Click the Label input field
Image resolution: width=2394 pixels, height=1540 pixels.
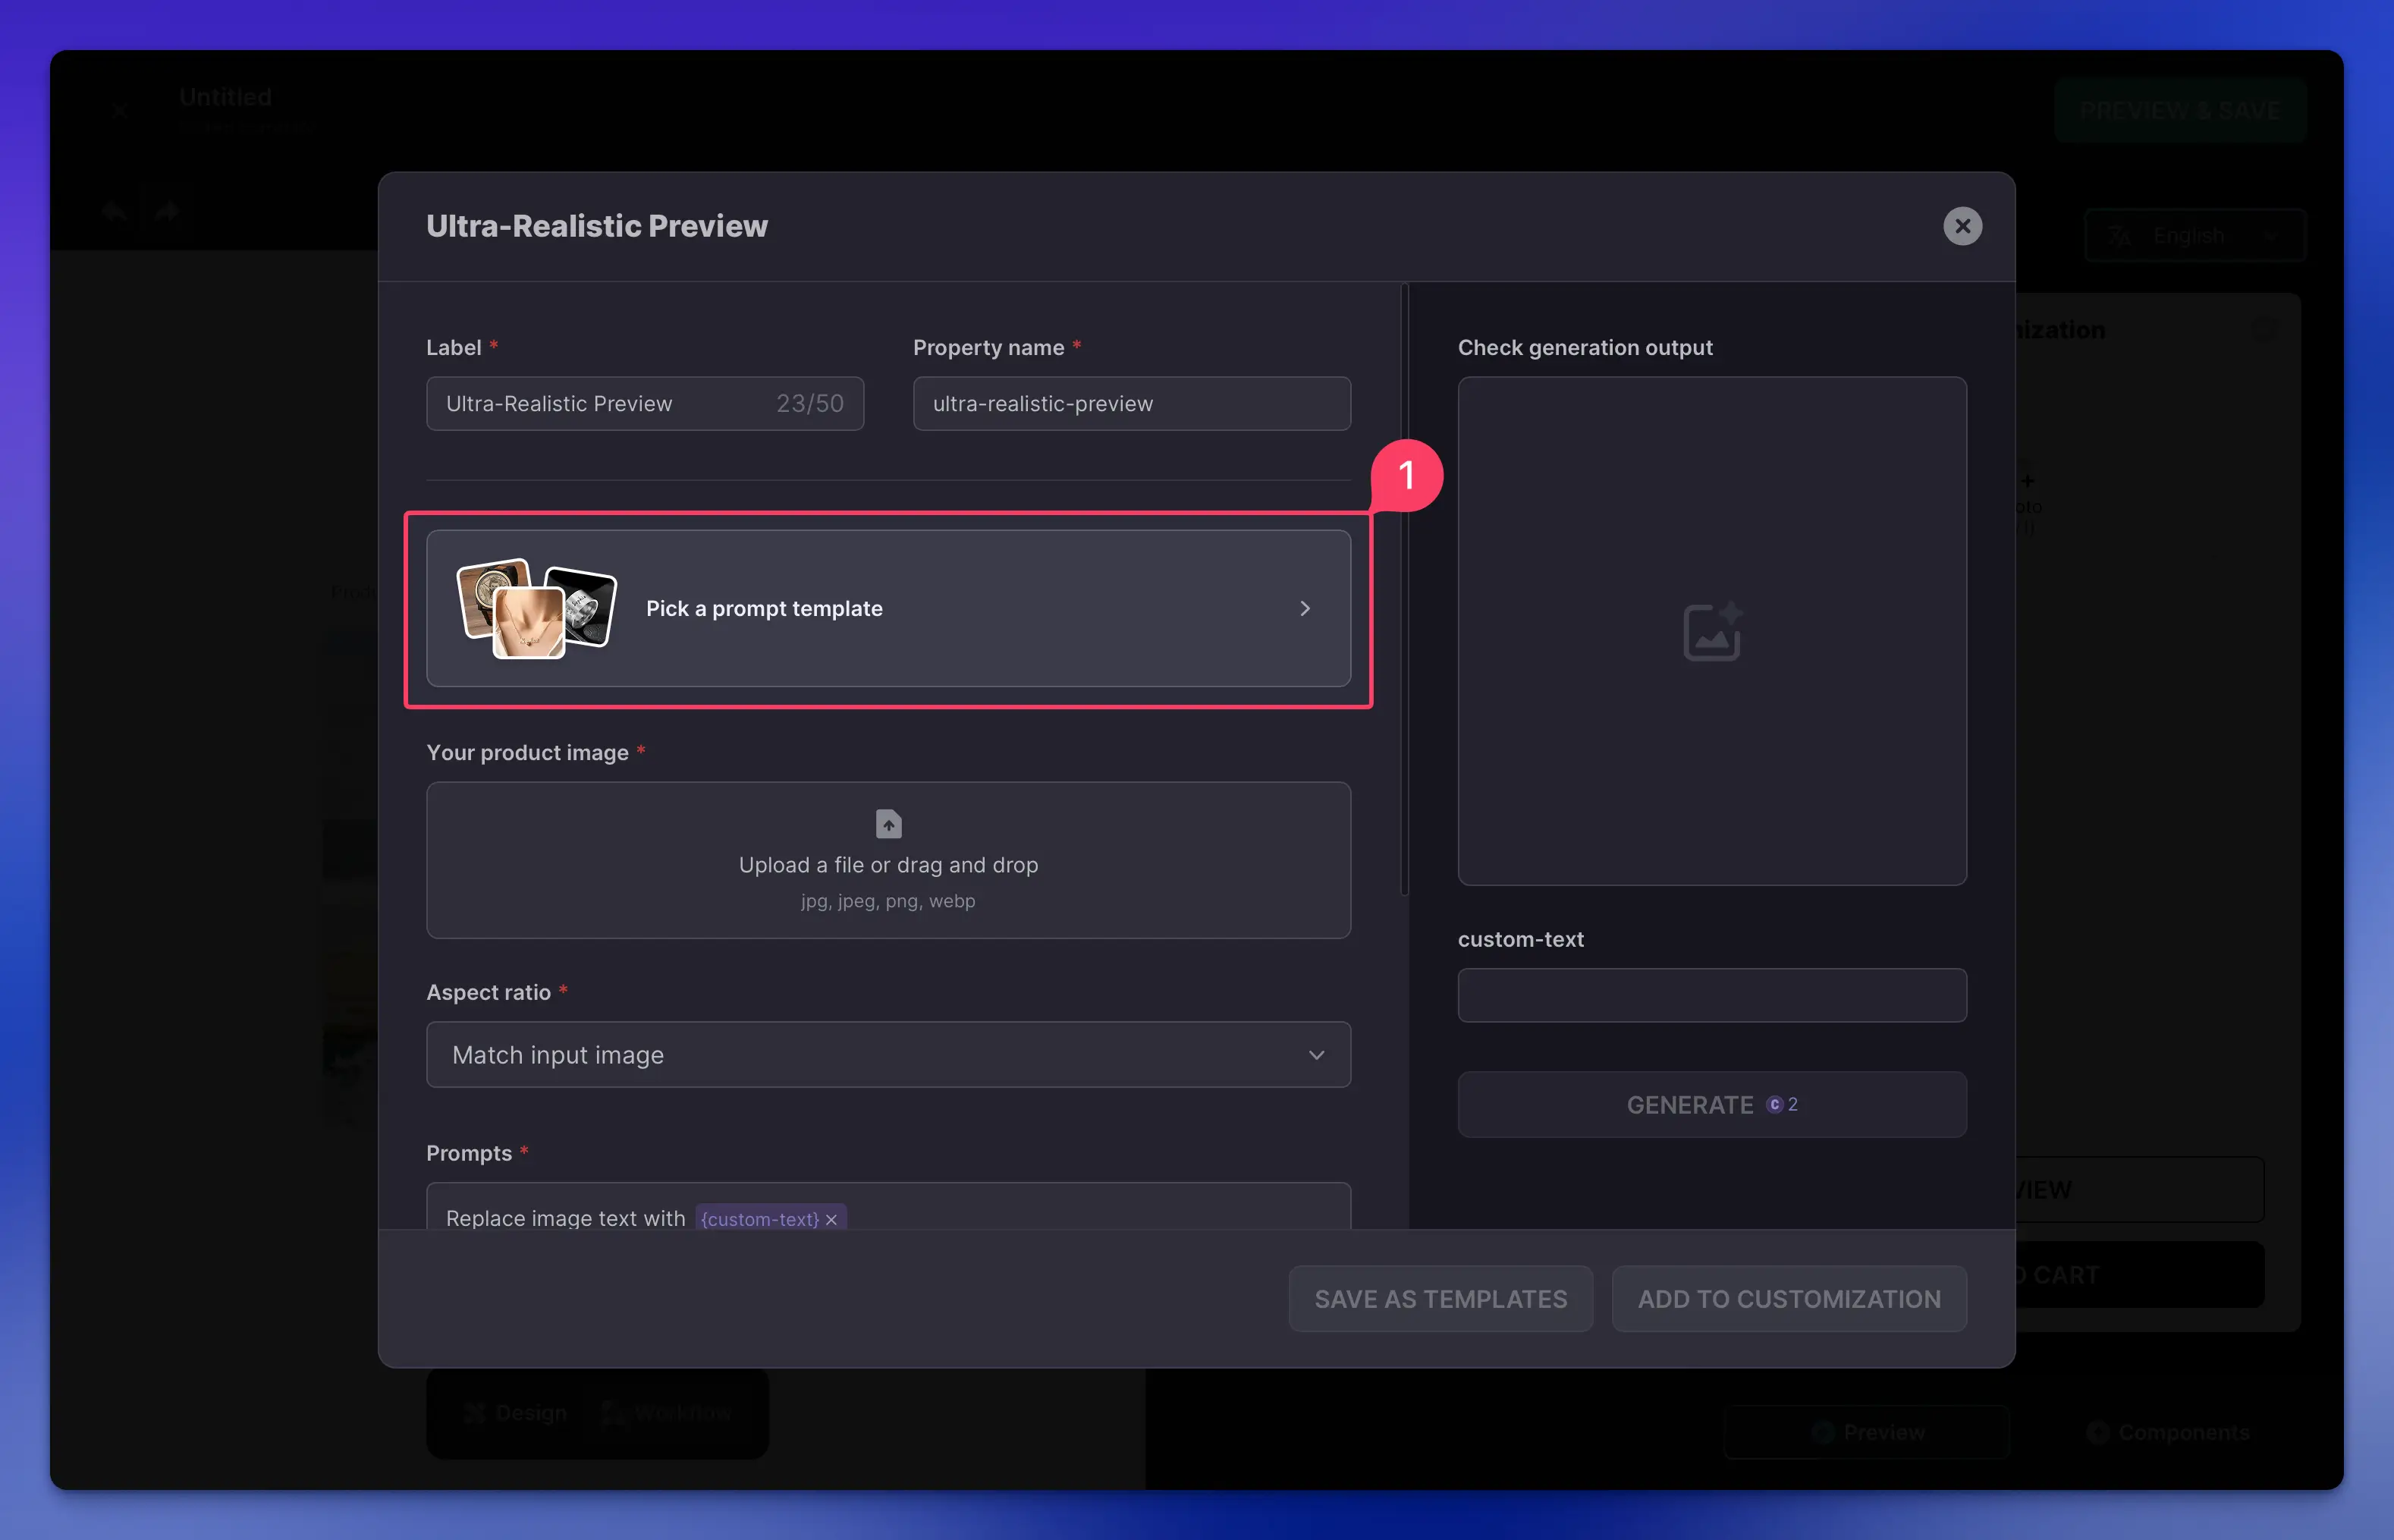[600, 404]
